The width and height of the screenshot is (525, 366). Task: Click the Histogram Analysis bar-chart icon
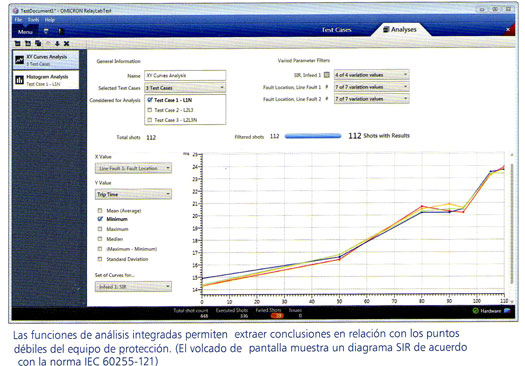[19, 80]
